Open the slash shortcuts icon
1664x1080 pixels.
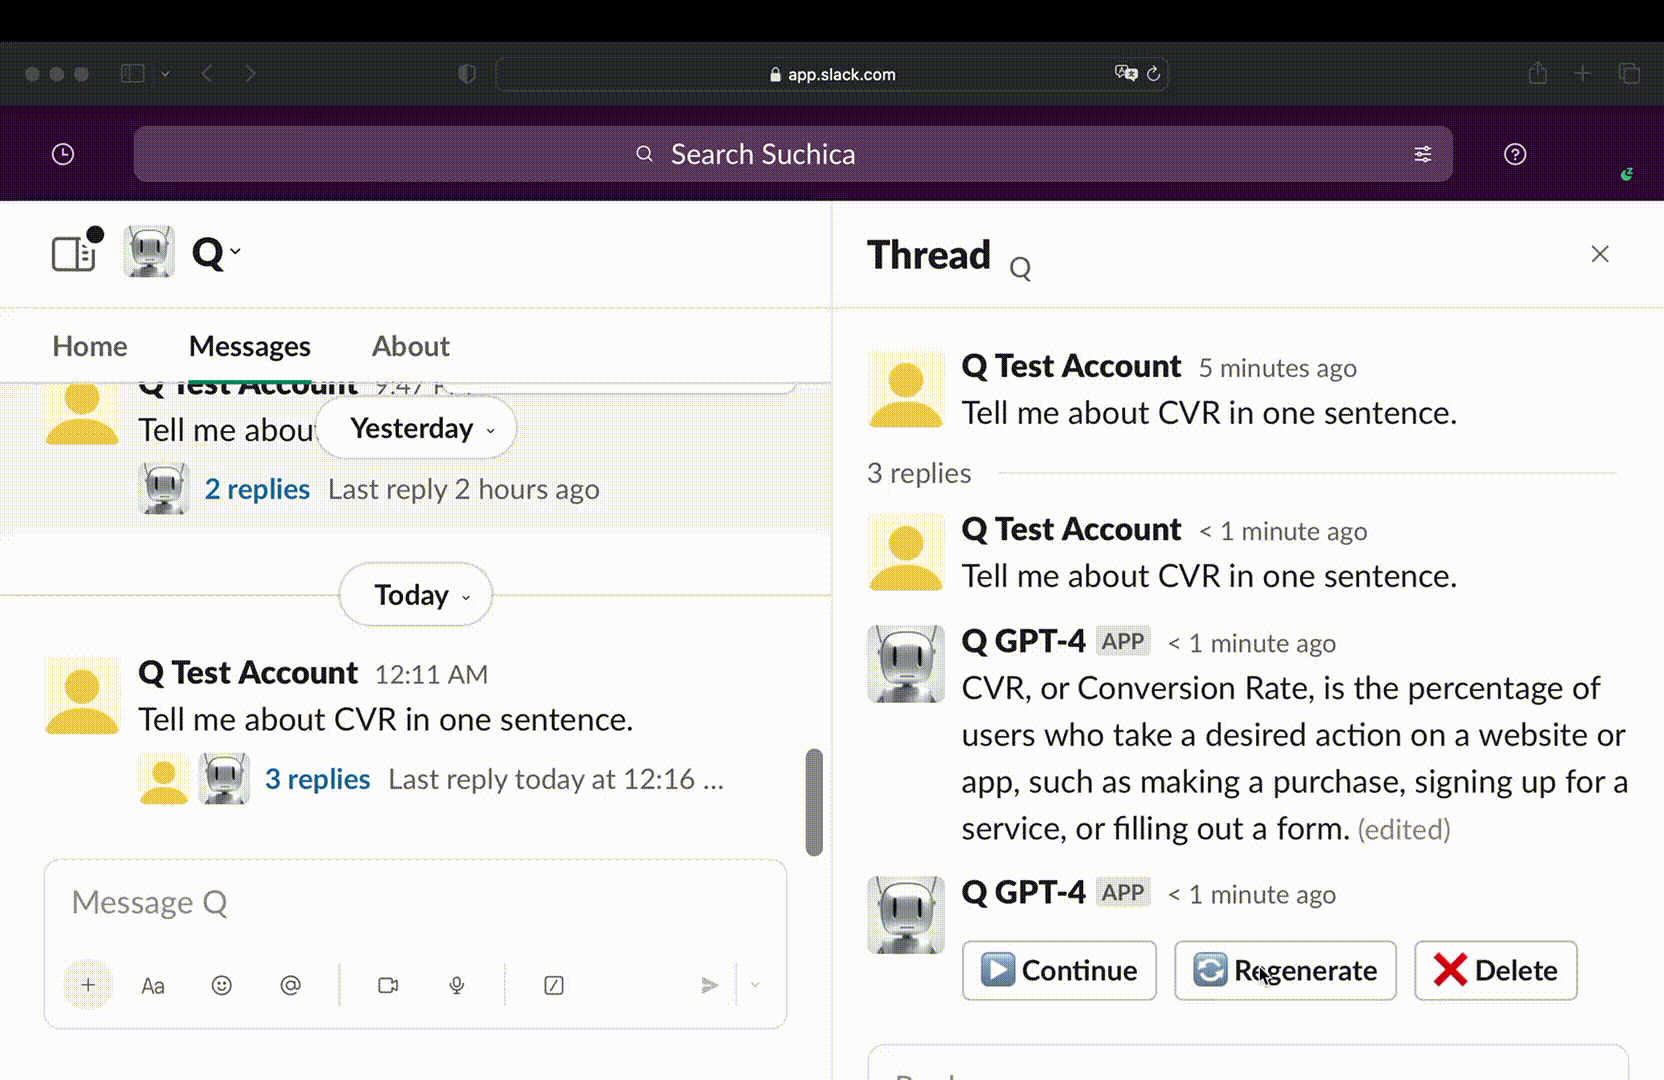553,985
